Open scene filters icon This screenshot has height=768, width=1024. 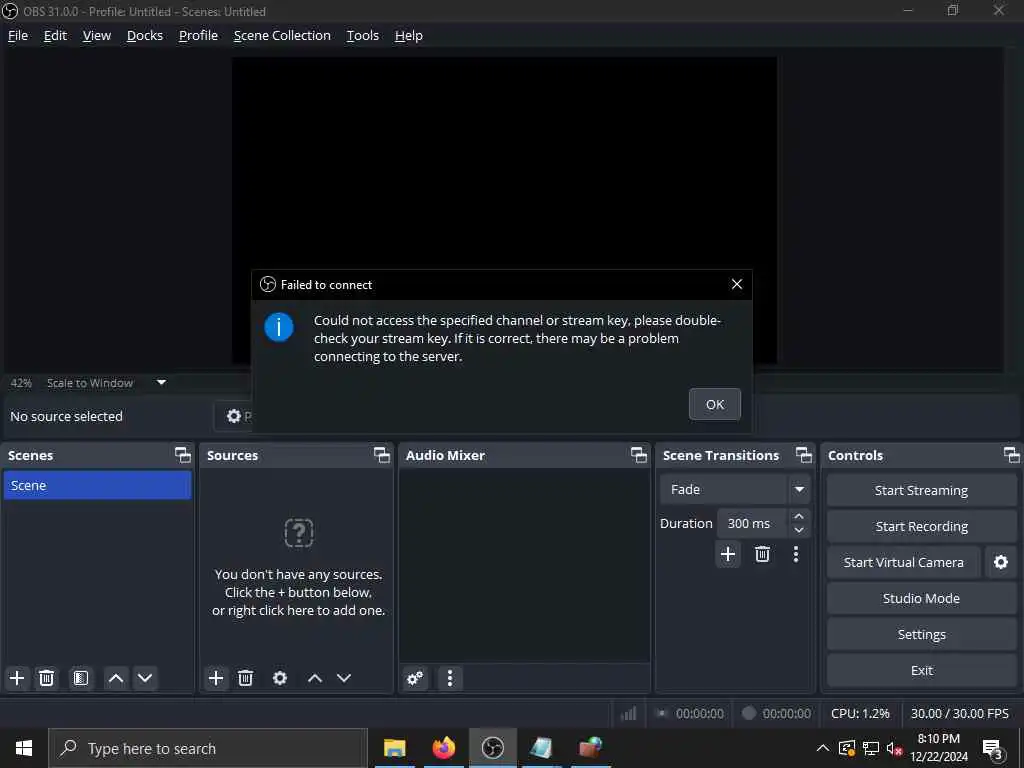81,678
